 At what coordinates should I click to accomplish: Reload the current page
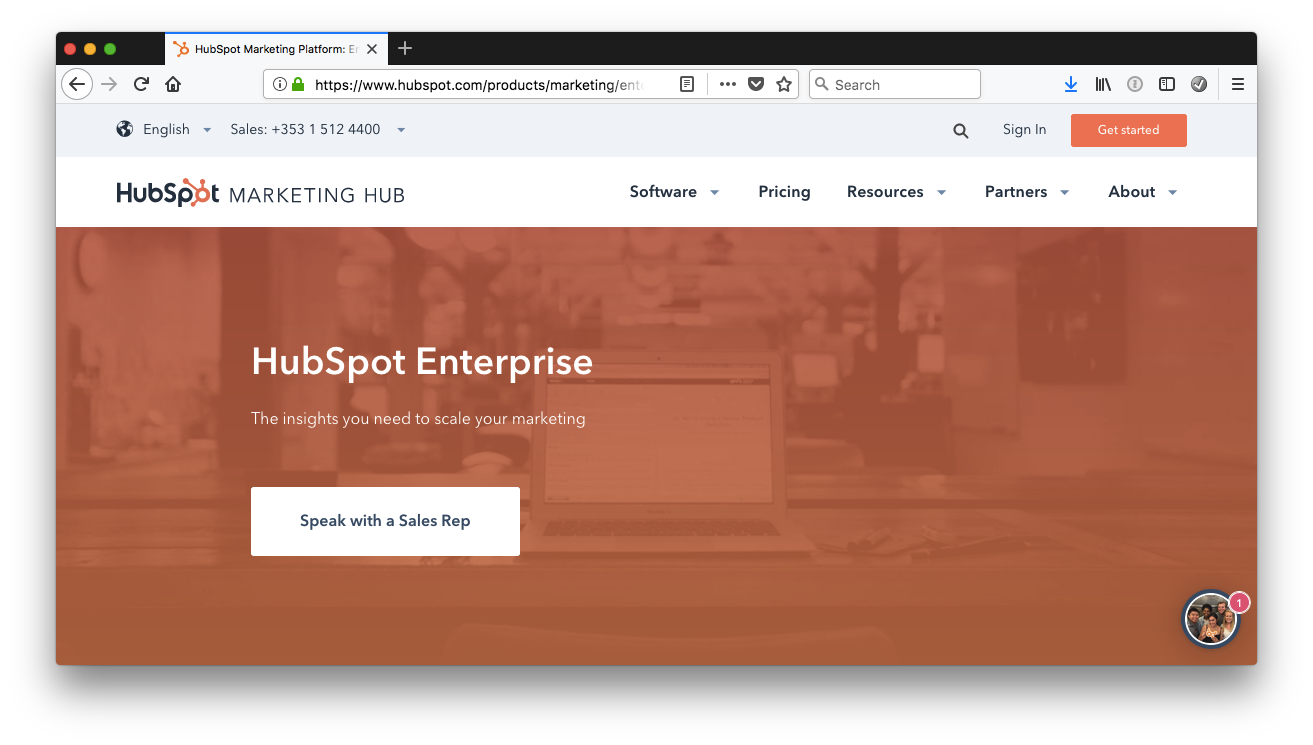(141, 84)
